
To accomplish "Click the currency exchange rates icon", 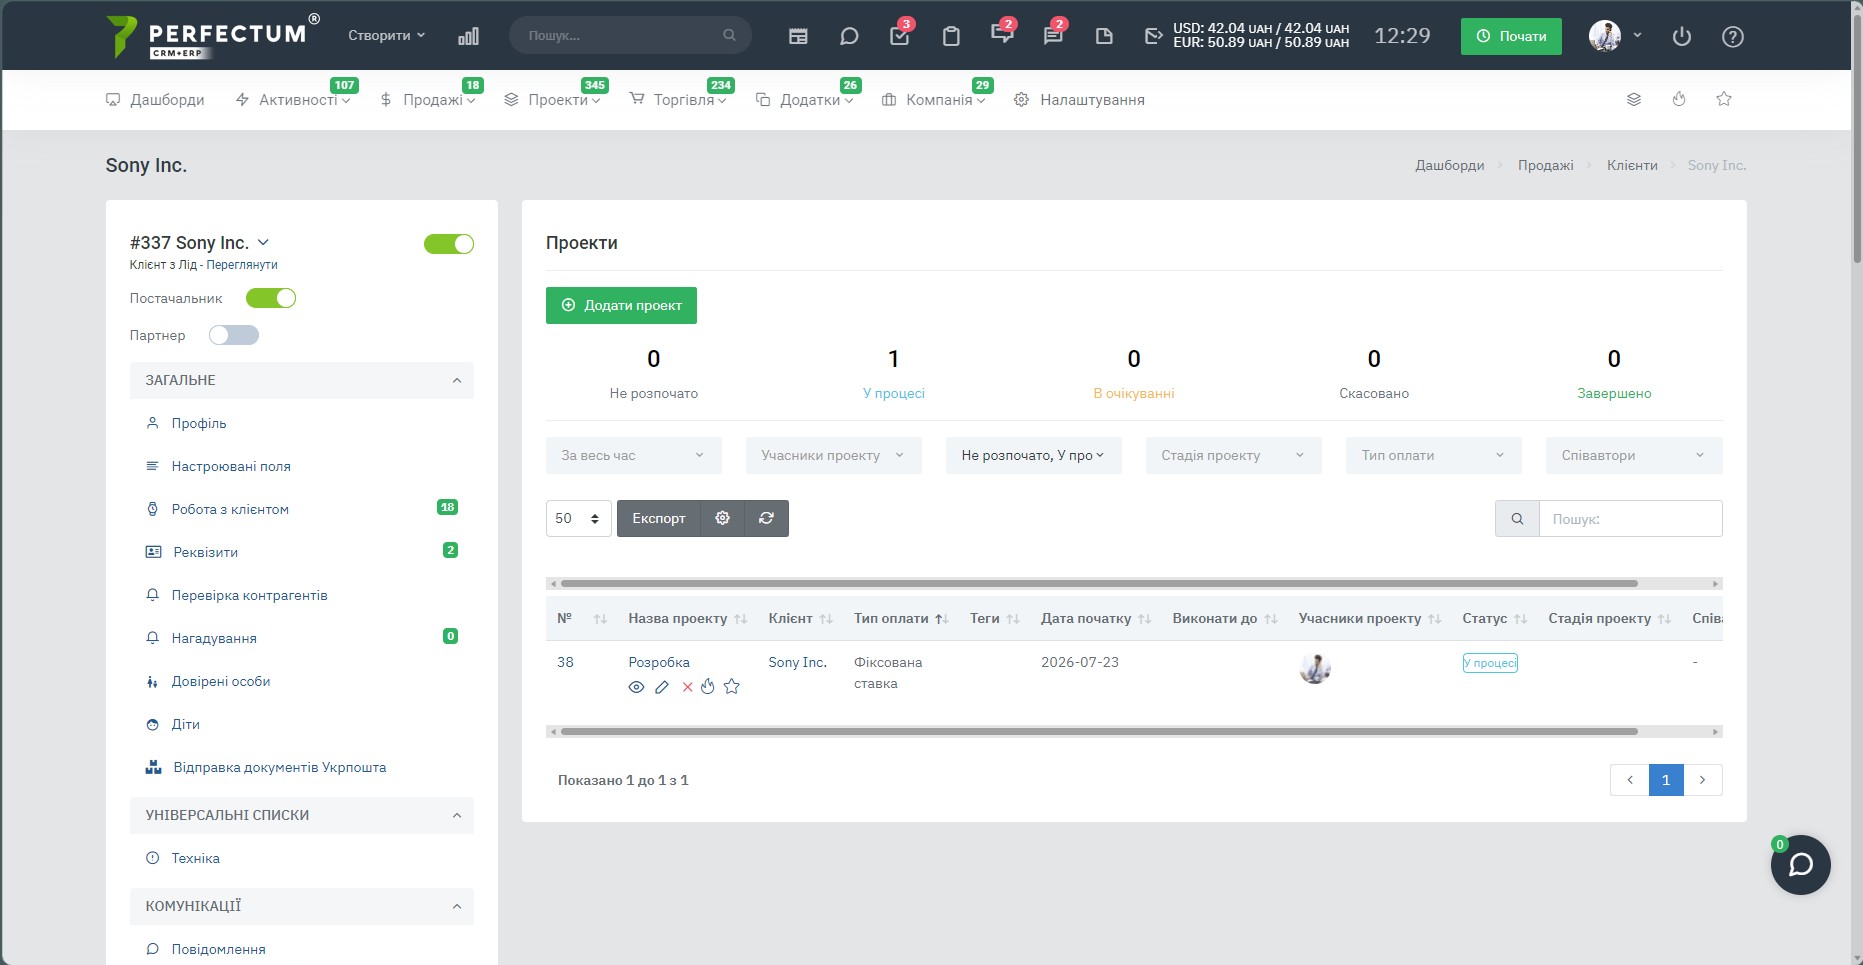I will pyautogui.click(x=1154, y=36).
